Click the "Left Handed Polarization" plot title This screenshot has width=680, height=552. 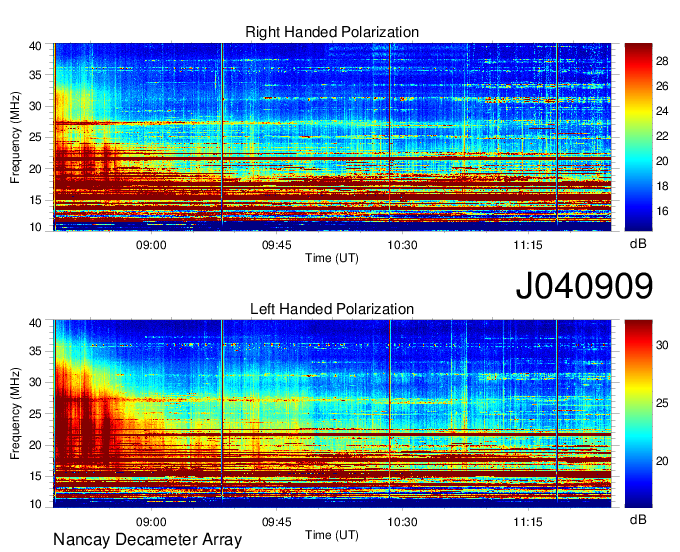(x=332, y=309)
